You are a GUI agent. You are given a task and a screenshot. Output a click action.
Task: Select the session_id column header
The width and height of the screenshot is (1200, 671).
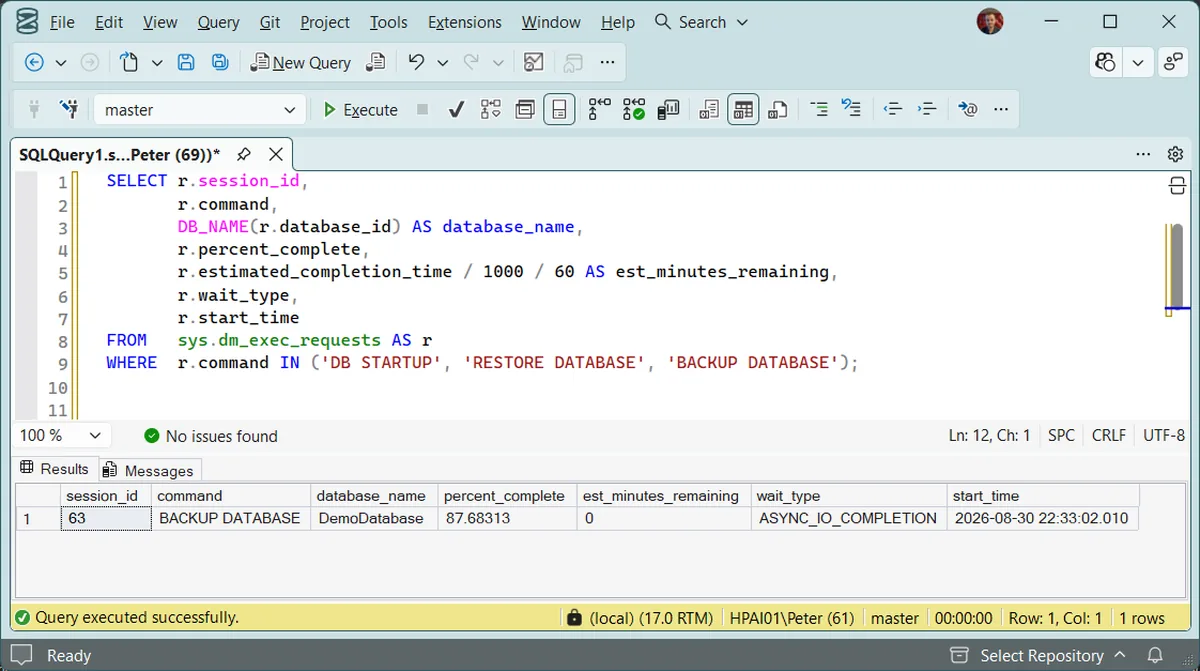pyautogui.click(x=105, y=495)
